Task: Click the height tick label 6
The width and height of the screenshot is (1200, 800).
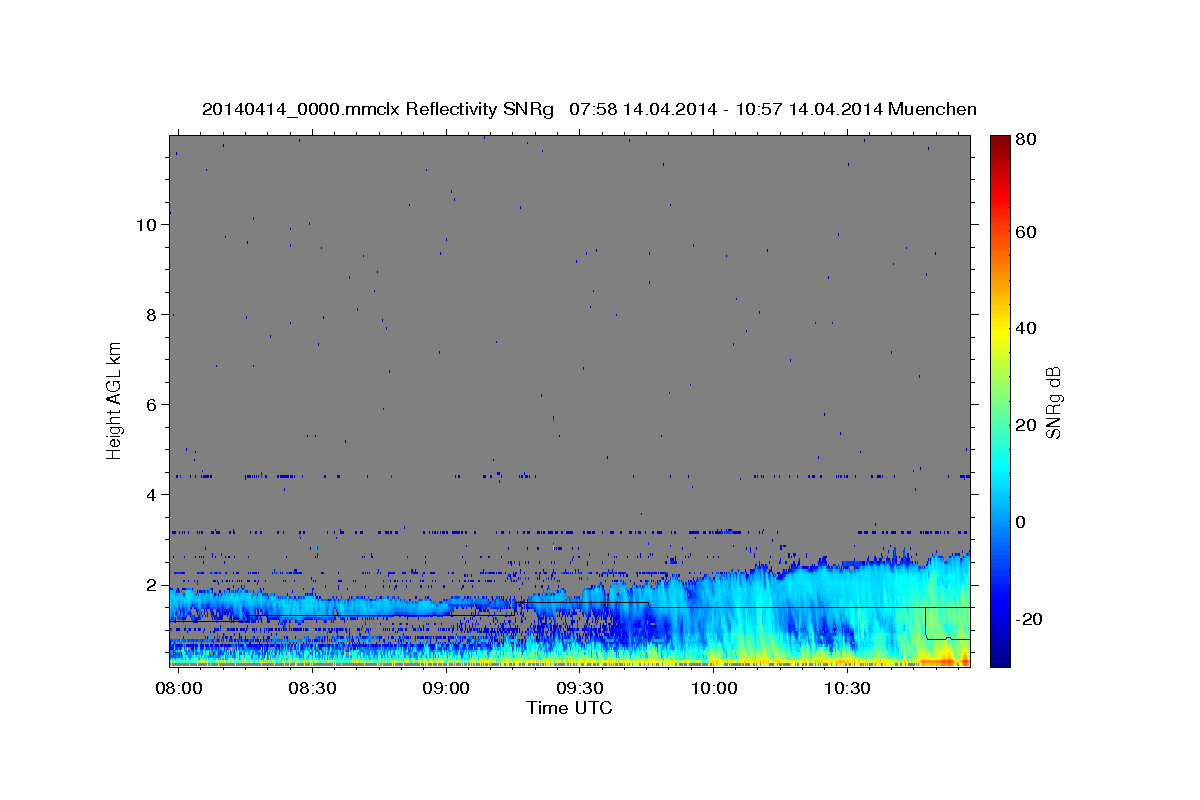Action: [x=152, y=405]
